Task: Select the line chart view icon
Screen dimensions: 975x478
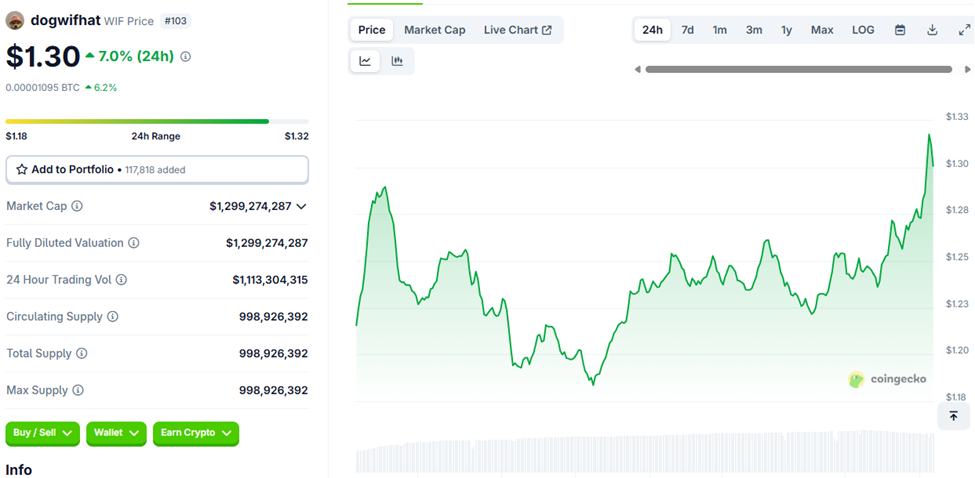Action: 365,61
